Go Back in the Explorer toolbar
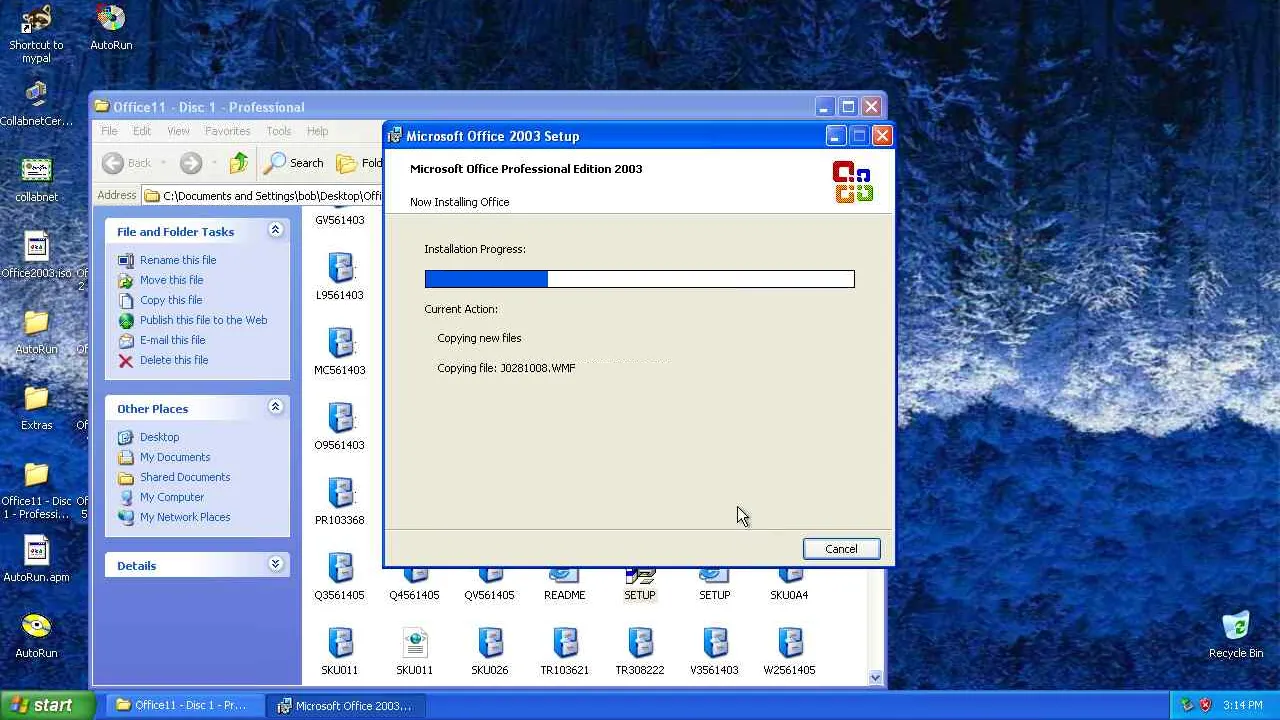Image resolution: width=1280 pixels, height=720 pixels. click(x=128, y=163)
